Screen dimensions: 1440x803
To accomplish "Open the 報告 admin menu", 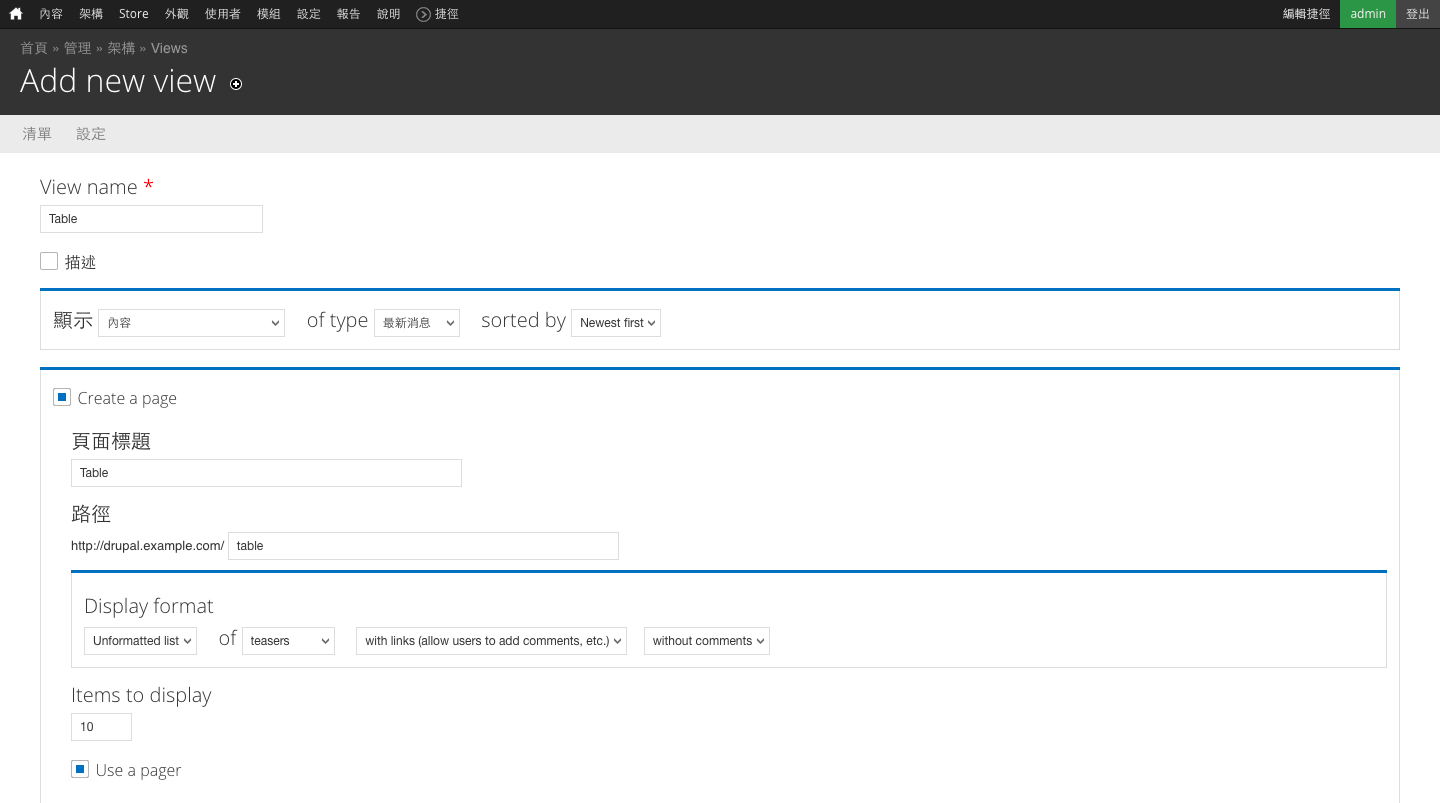I will (348, 14).
